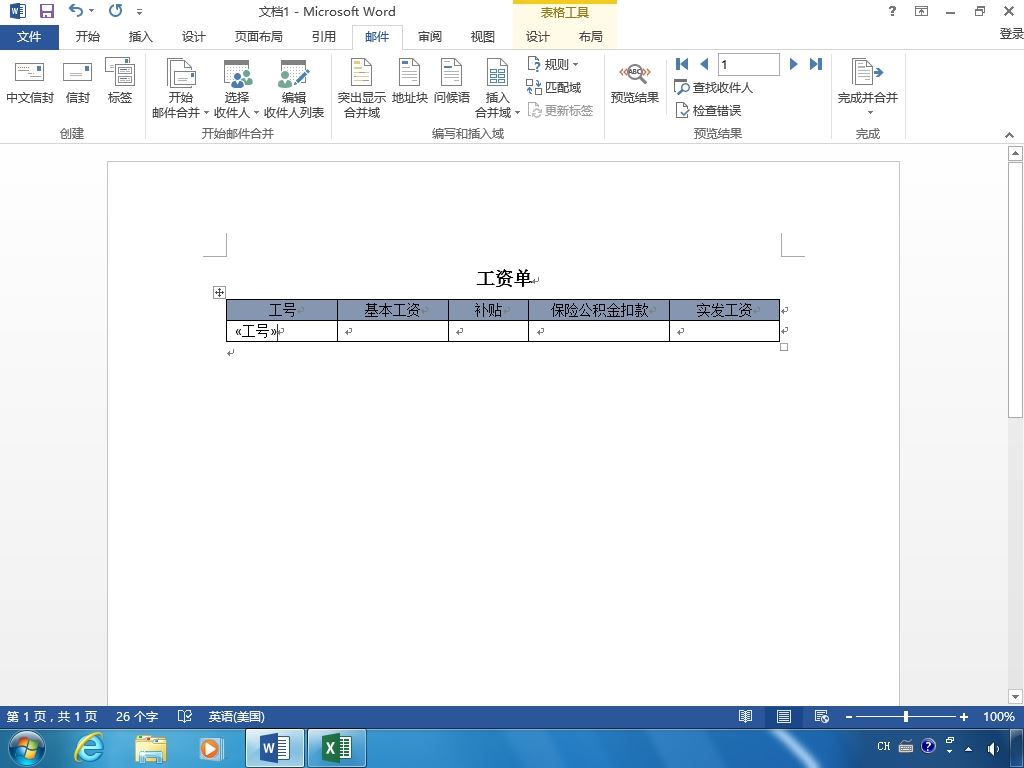The width and height of the screenshot is (1024, 768).
Task: Open 完成并合并 dropdown
Action: coord(867,88)
